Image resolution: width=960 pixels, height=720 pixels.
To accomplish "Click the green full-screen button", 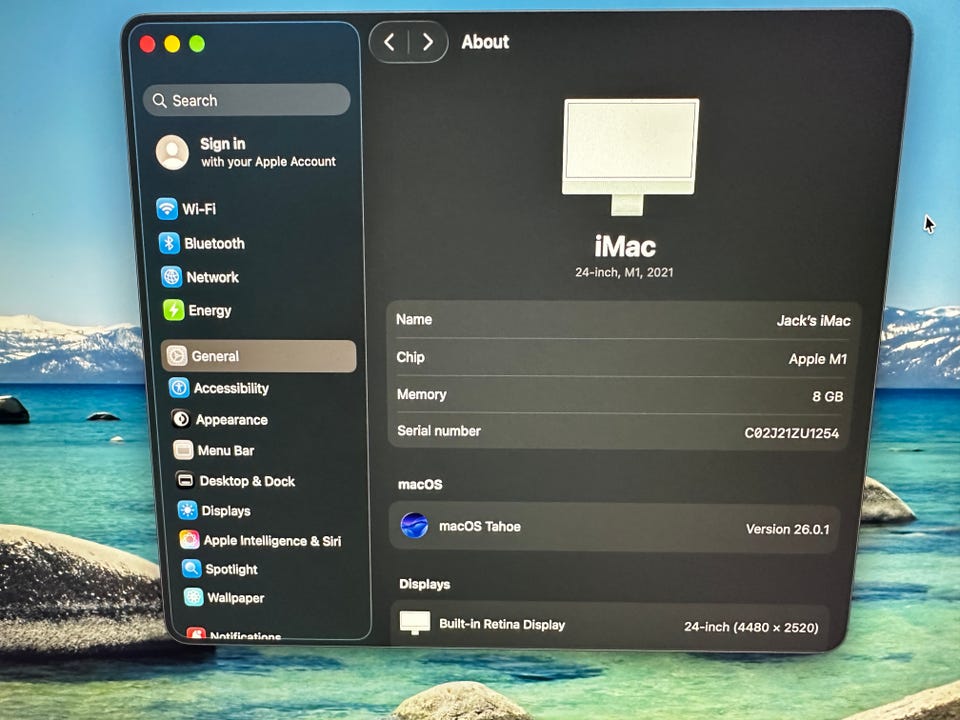I will click(x=197, y=43).
